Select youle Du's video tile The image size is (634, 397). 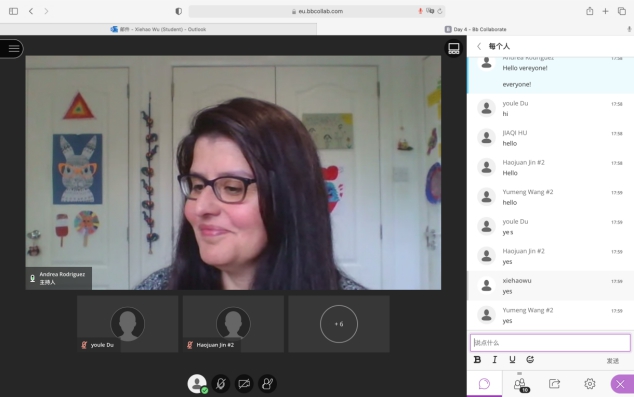pyautogui.click(x=127, y=324)
